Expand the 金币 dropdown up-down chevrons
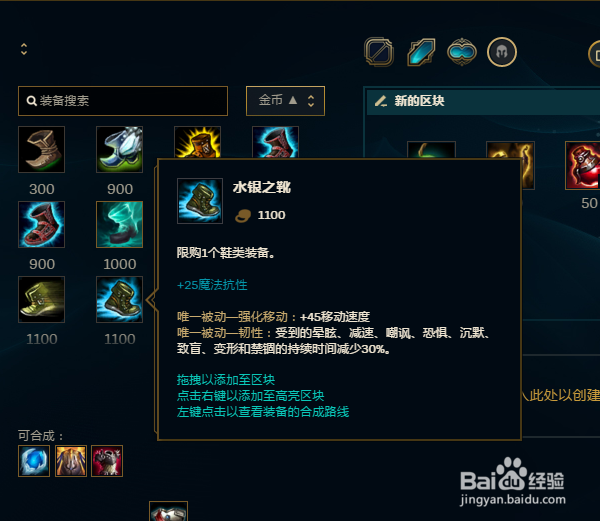The image size is (600, 521). click(x=311, y=101)
